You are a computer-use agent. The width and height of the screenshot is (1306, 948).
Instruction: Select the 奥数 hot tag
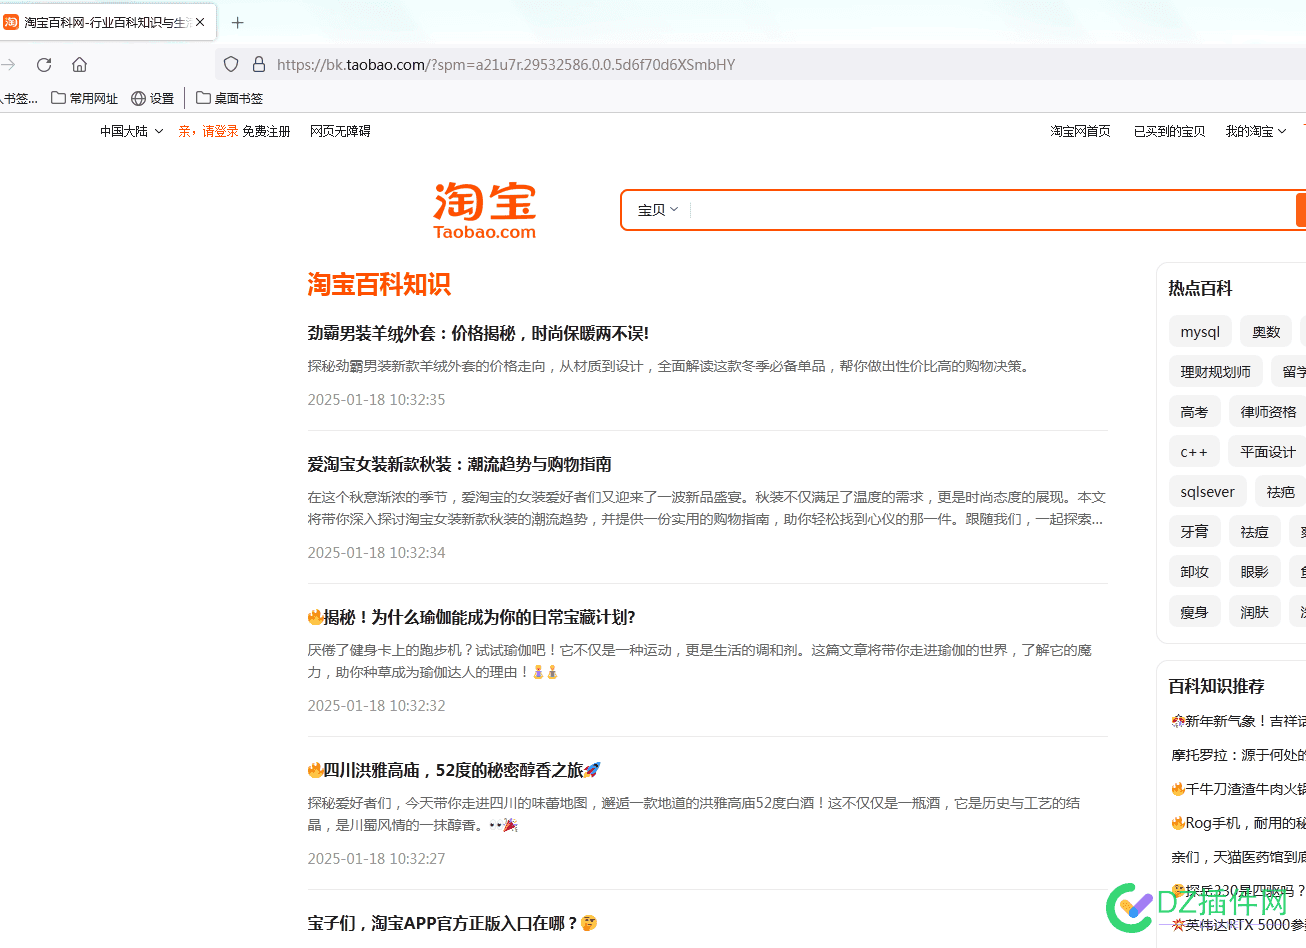coord(1266,332)
